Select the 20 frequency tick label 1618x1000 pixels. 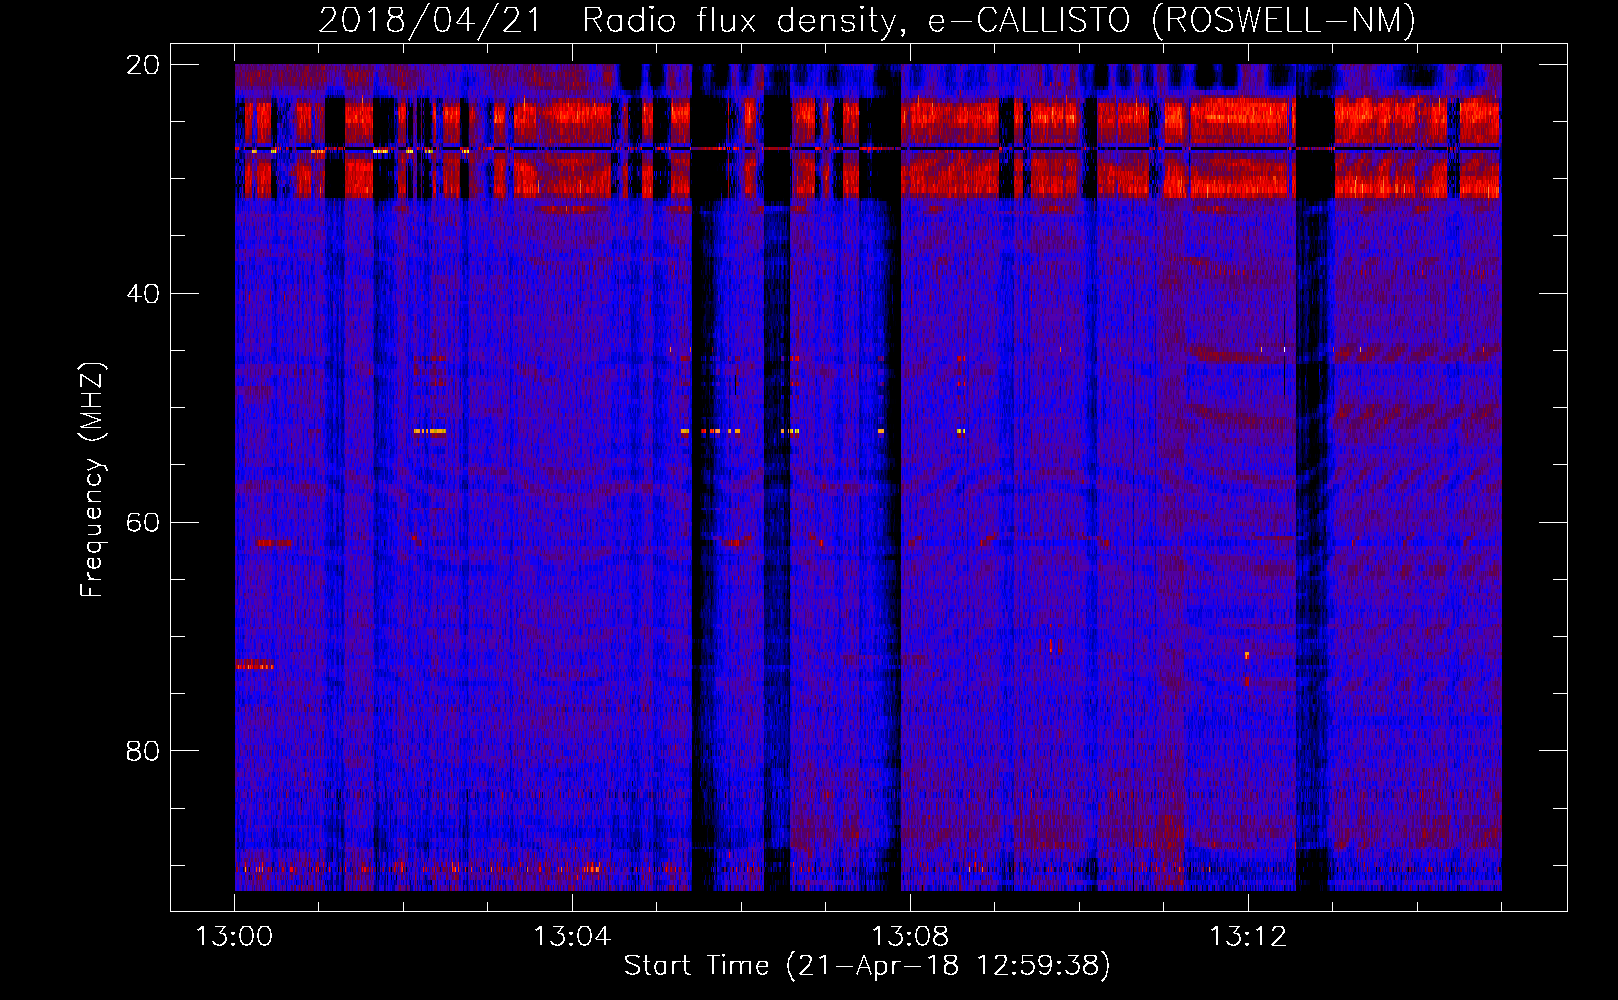point(143,65)
